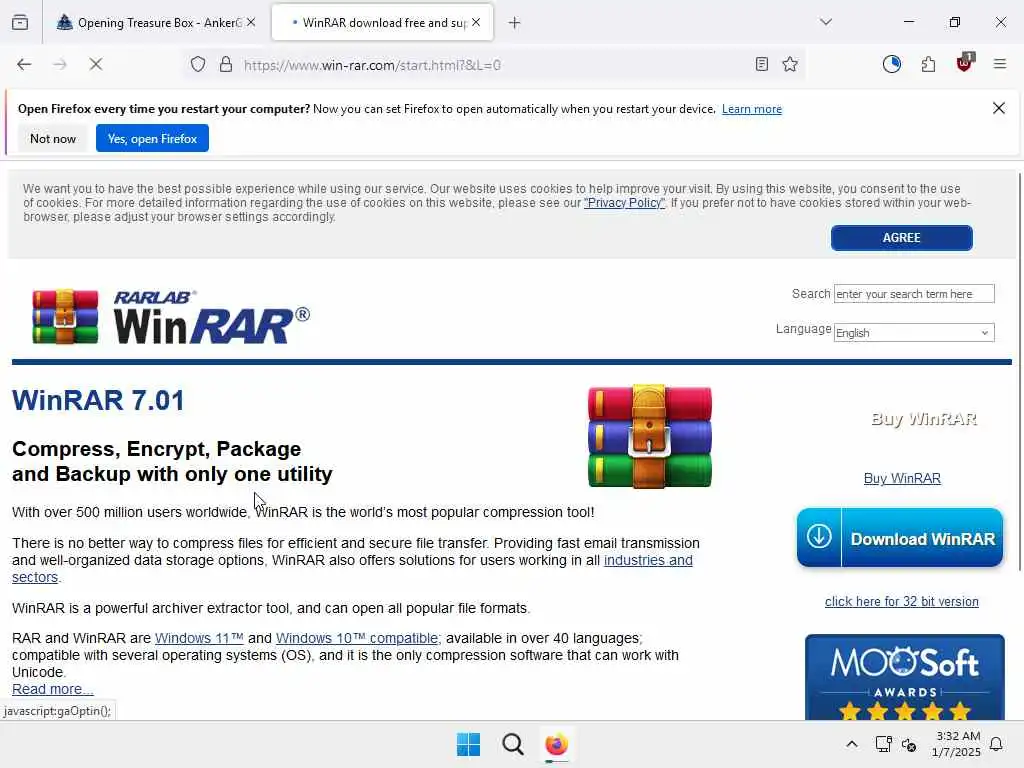The image size is (1024, 768).
Task: Click the Buy WinRAR banner graphic
Action: 923,419
